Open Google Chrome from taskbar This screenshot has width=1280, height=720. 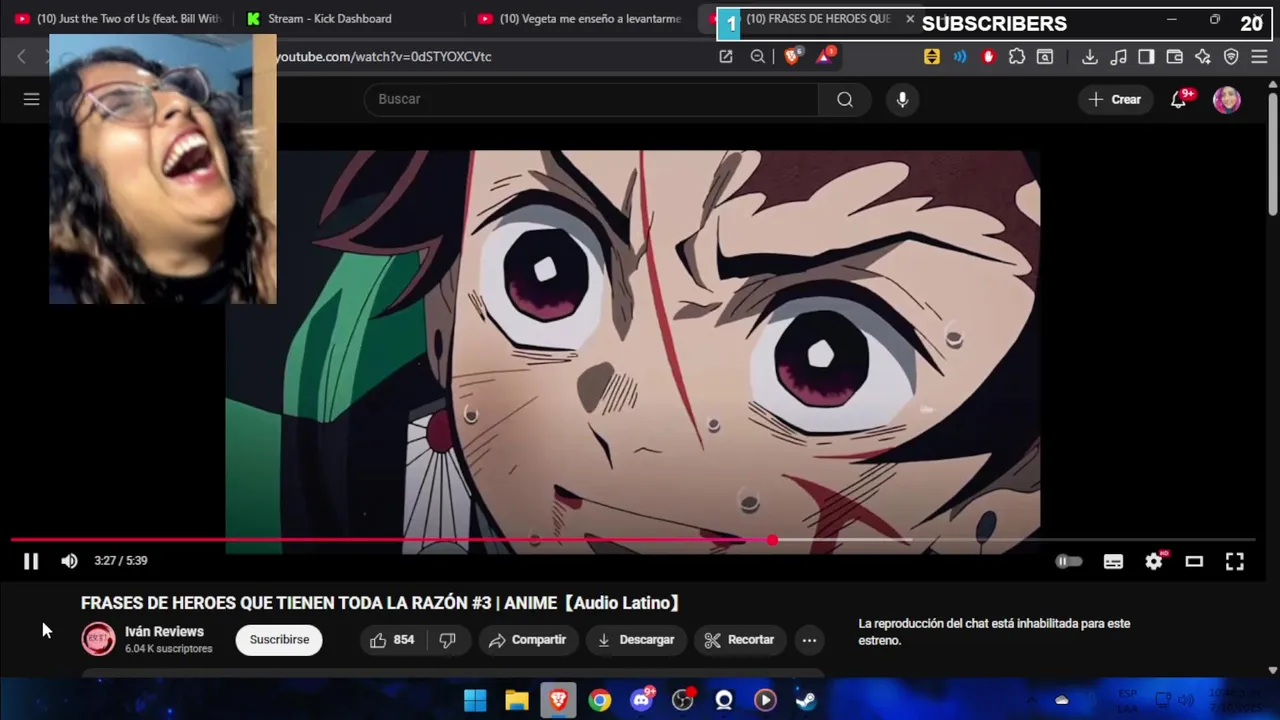600,700
